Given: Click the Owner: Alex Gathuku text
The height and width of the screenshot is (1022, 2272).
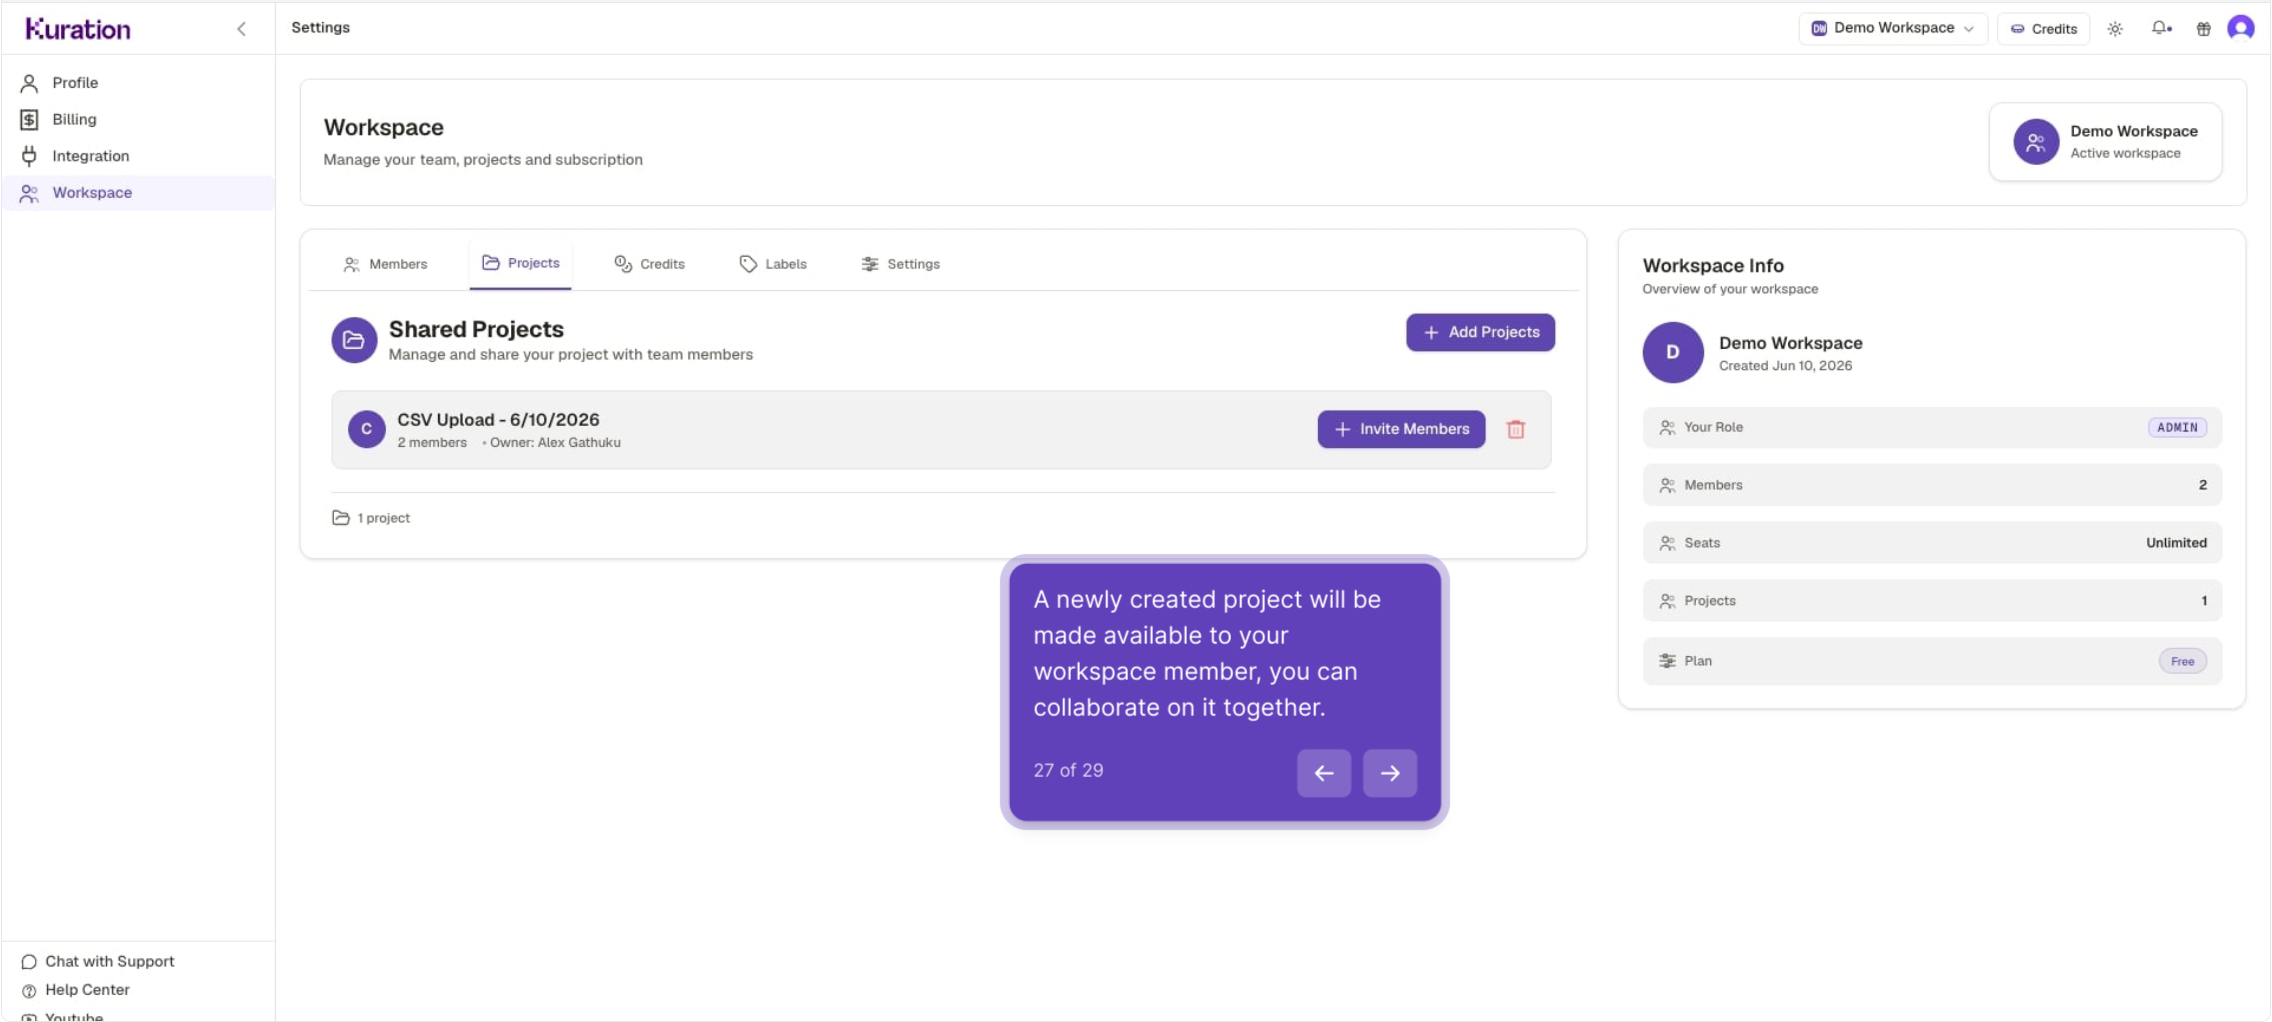Looking at the screenshot, I should click(555, 443).
